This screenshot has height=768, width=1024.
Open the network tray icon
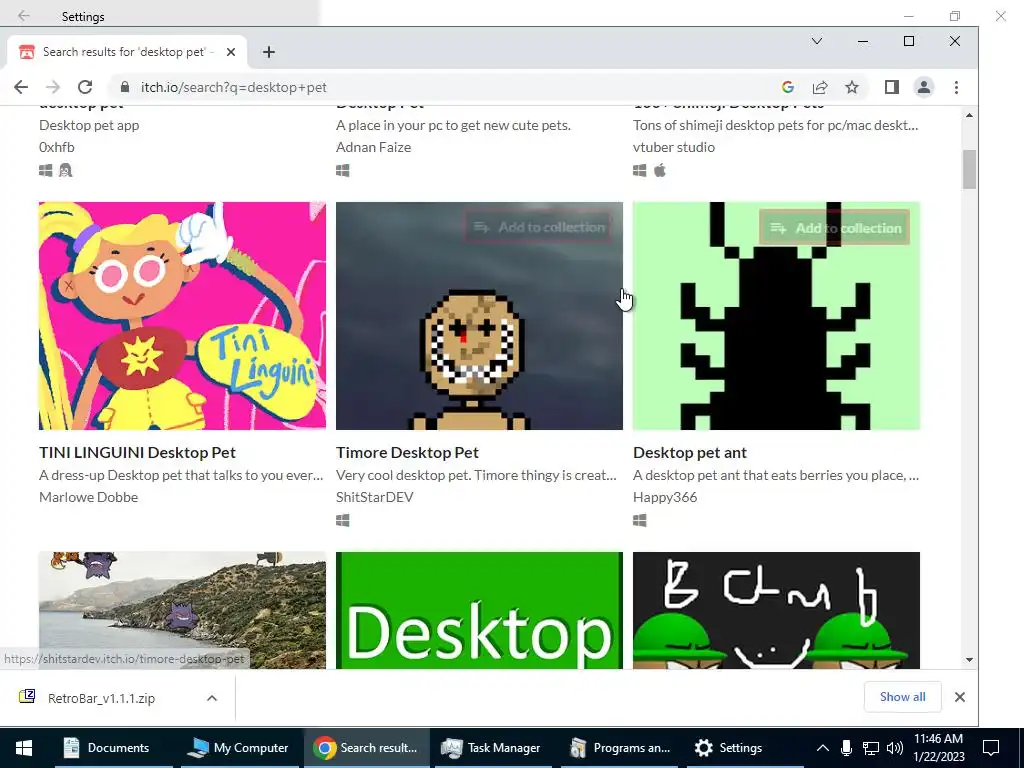point(871,748)
